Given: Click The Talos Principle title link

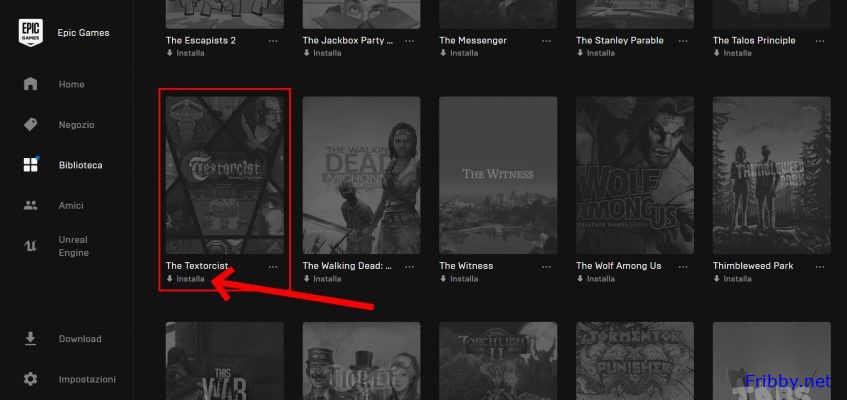Looking at the screenshot, I should click(x=754, y=41).
